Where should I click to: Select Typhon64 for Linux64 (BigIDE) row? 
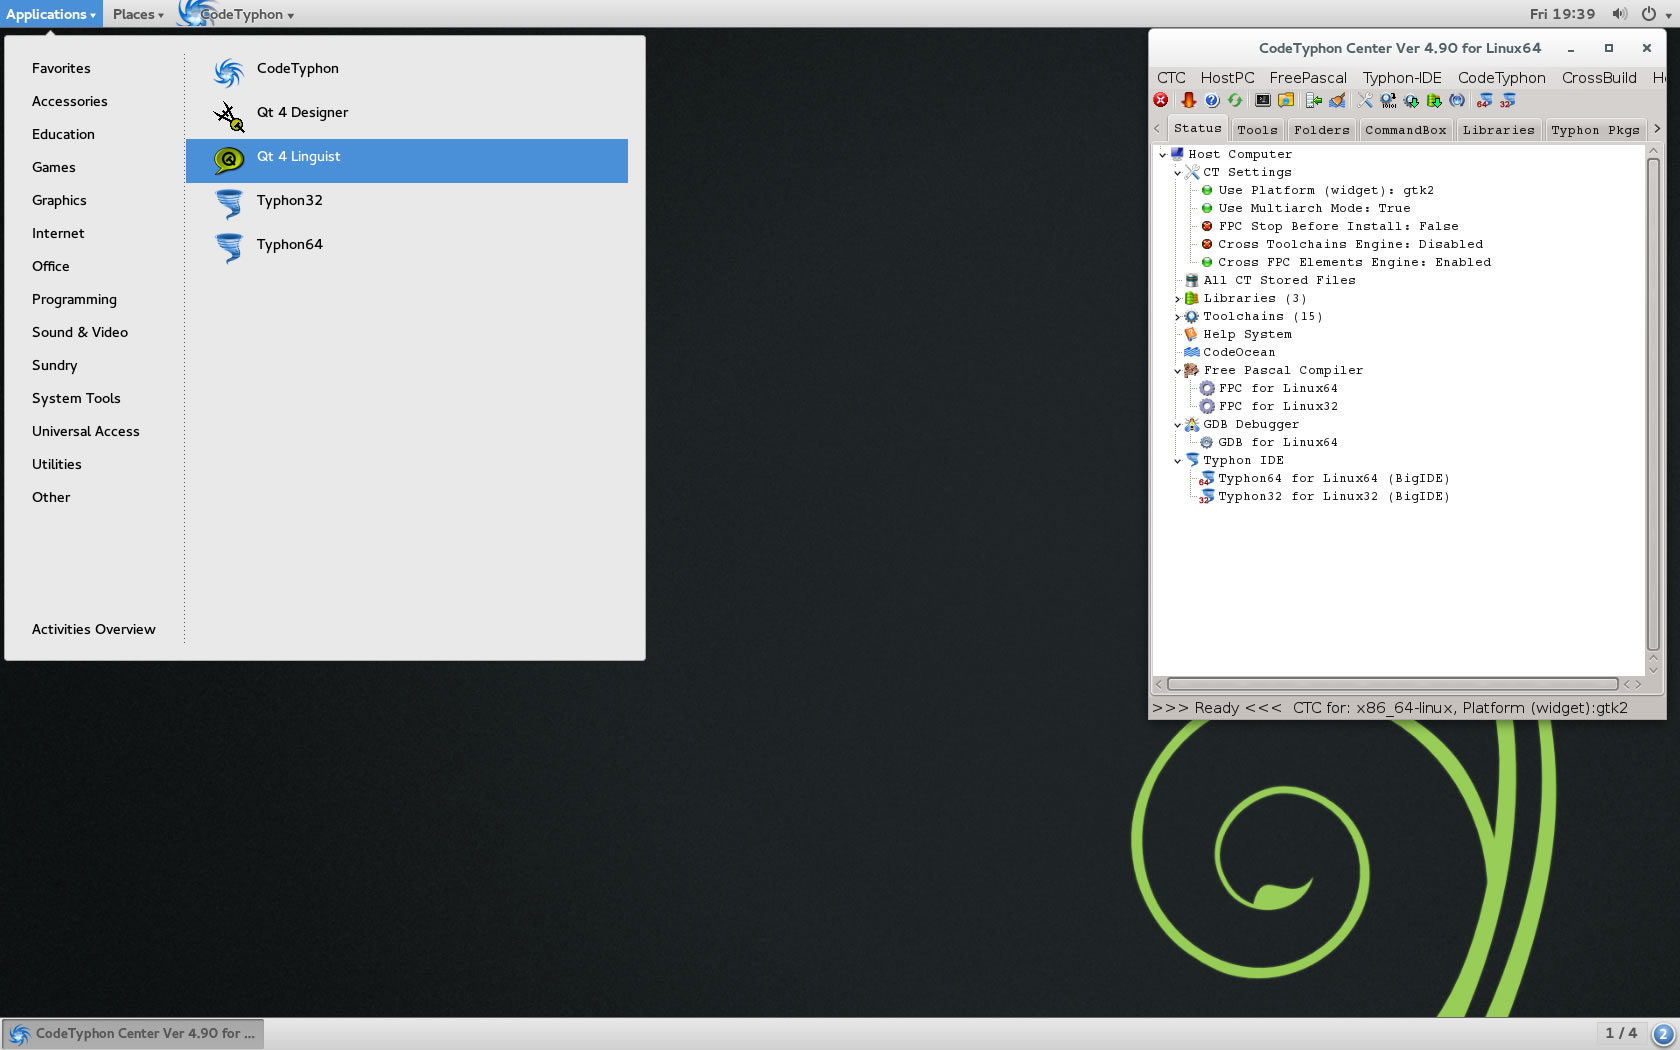point(1333,479)
